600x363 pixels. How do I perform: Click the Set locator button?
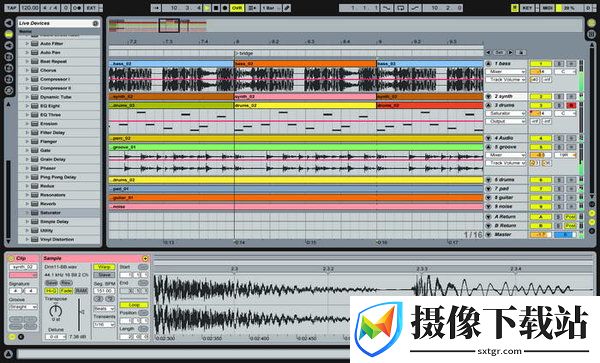(x=499, y=52)
